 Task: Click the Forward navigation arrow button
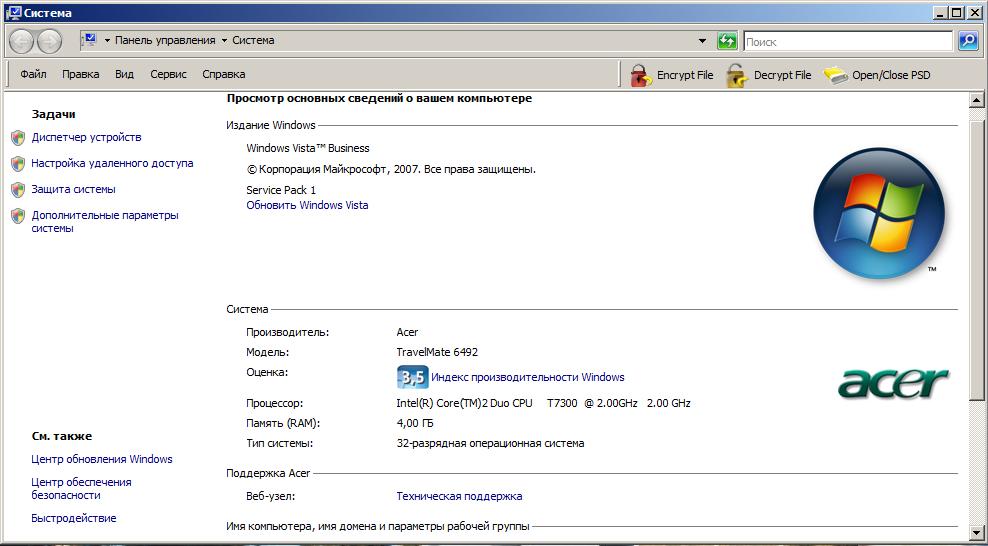tap(49, 42)
